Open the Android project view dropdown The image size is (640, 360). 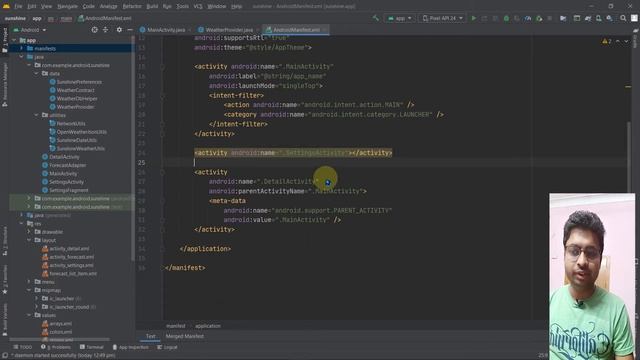coord(30,30)
